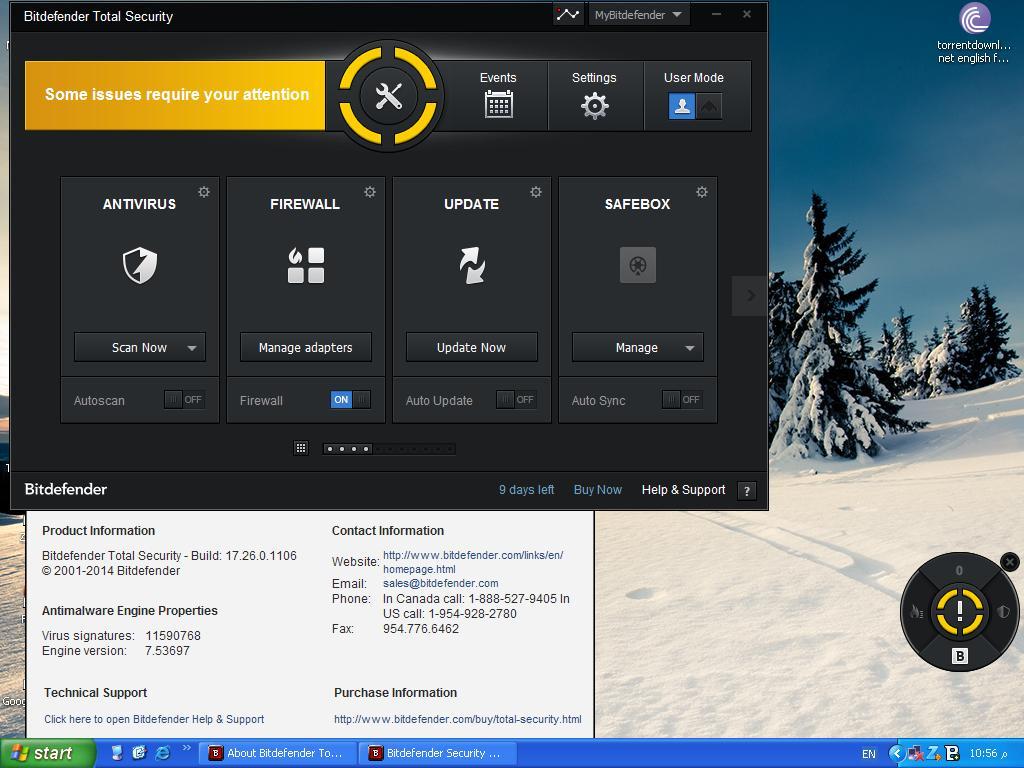Click the SAFEBOX module title
Viewport: 1024px width, 768px height.
637,204
